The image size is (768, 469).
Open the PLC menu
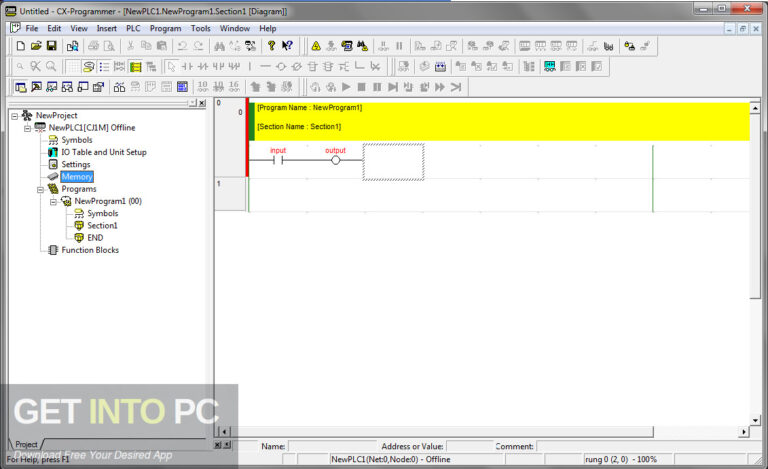click(x=133, y=28)
